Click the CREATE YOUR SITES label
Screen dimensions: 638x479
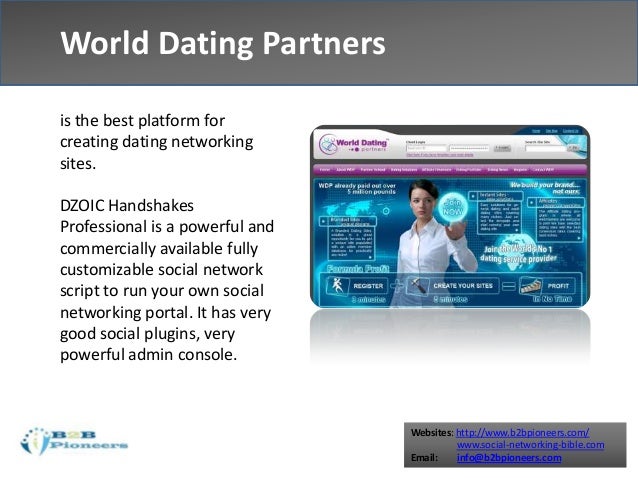tap(463, 286)
